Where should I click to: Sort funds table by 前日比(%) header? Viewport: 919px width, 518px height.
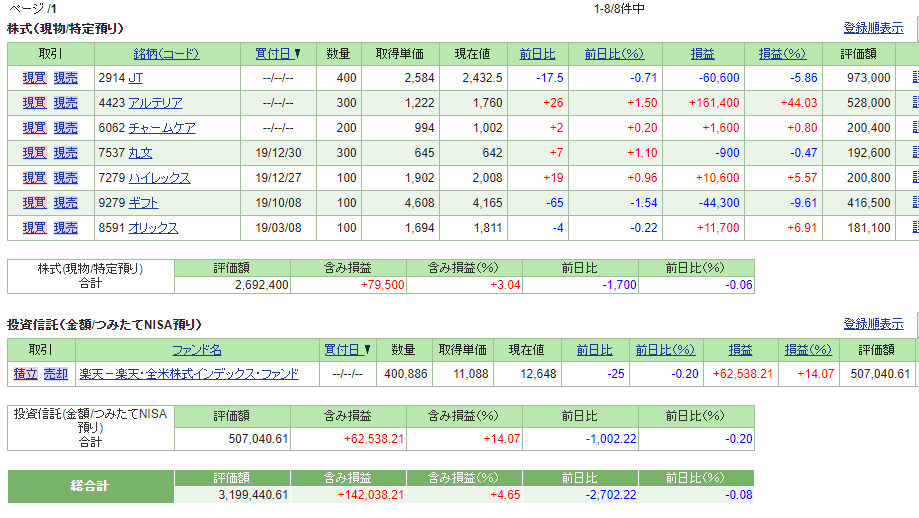(666, 350)
